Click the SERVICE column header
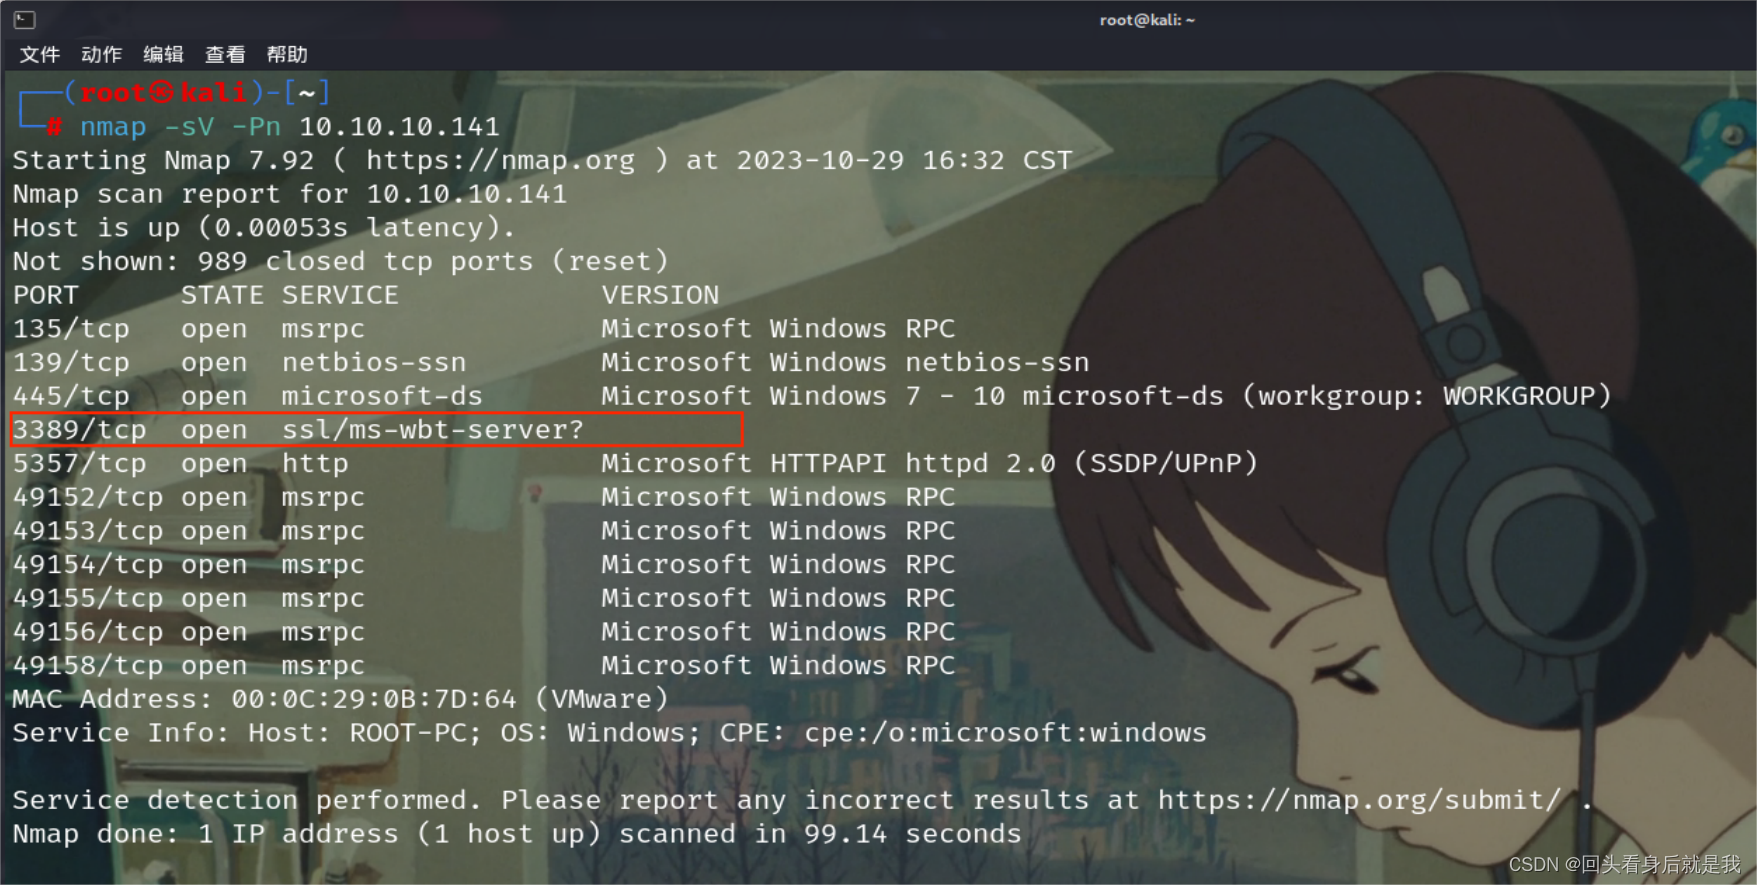Viewport: 1757px width, 885px height. (x=340, y=295)
